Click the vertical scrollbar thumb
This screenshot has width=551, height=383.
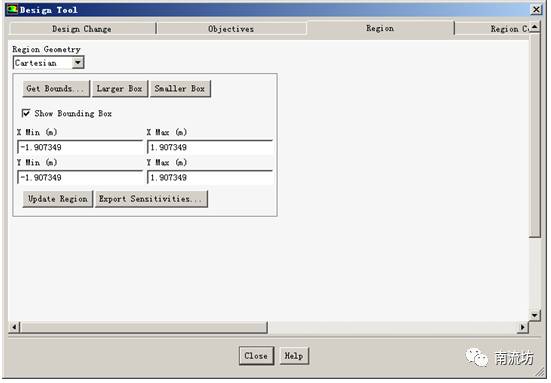click(534, 136)
